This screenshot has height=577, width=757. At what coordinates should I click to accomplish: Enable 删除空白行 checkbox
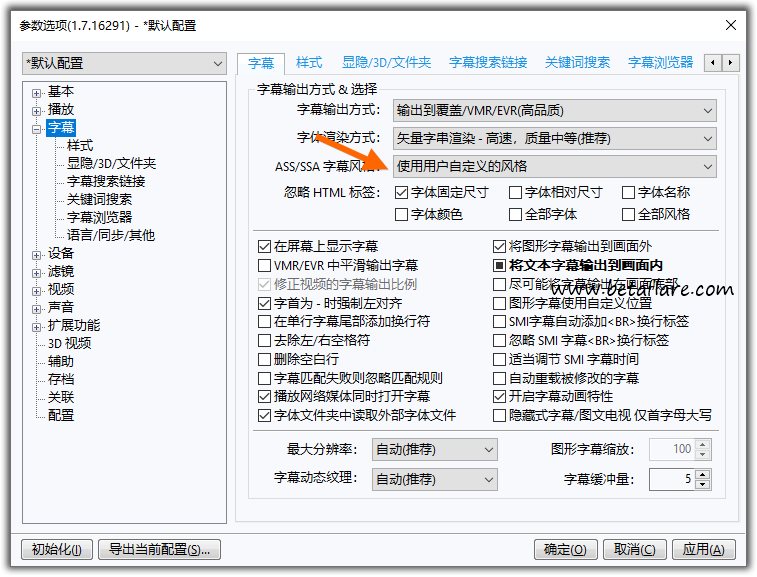(265, 360)
